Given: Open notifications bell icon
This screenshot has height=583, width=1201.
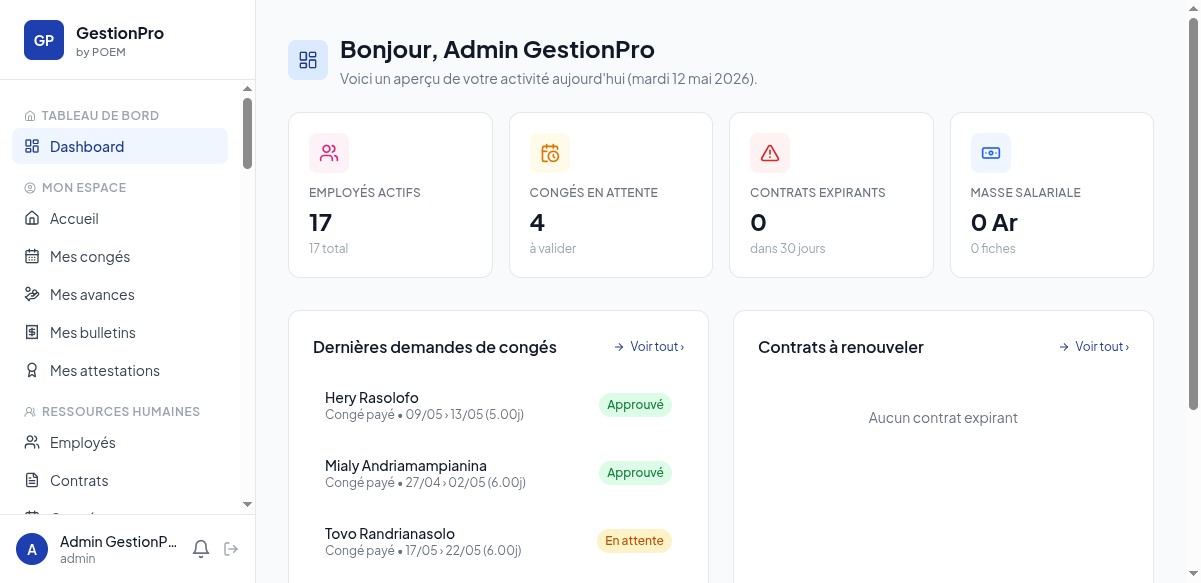Looking at the screenshot, I should click(201, 549).
